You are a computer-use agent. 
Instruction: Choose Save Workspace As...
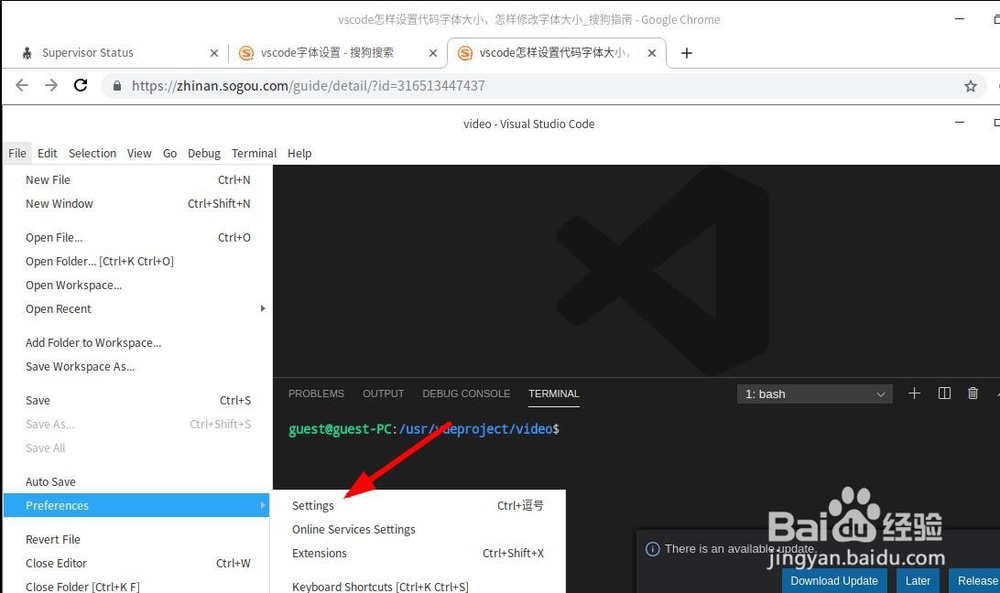(x=138, y=366)
